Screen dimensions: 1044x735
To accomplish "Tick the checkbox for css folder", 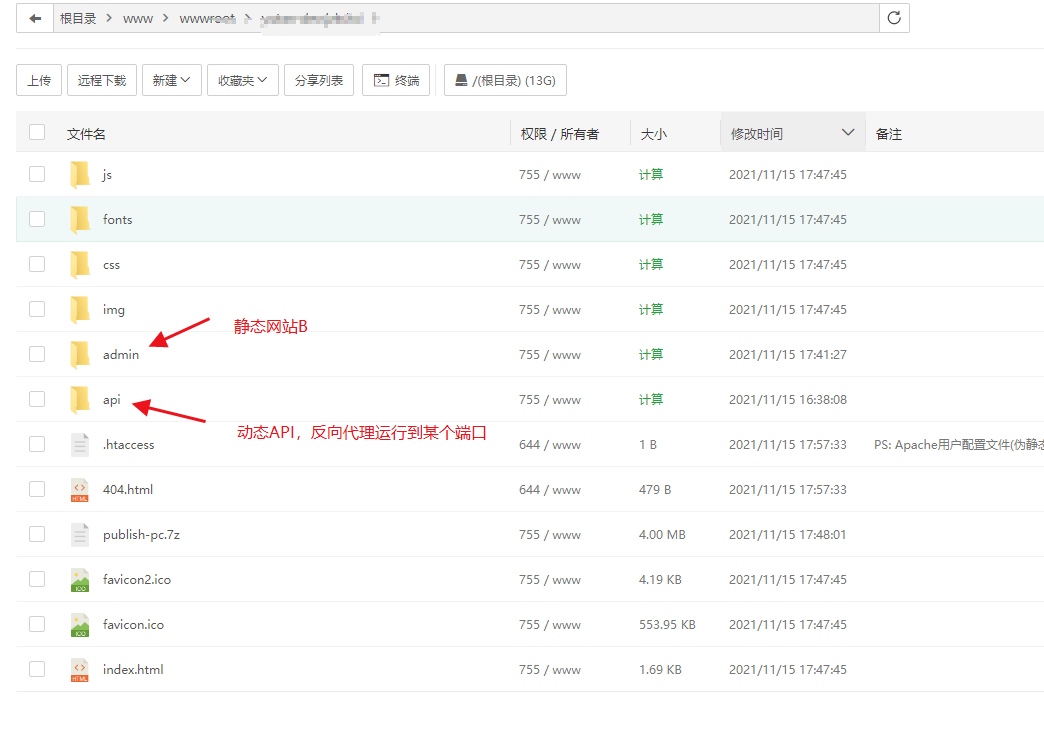I will click(37, 264).
